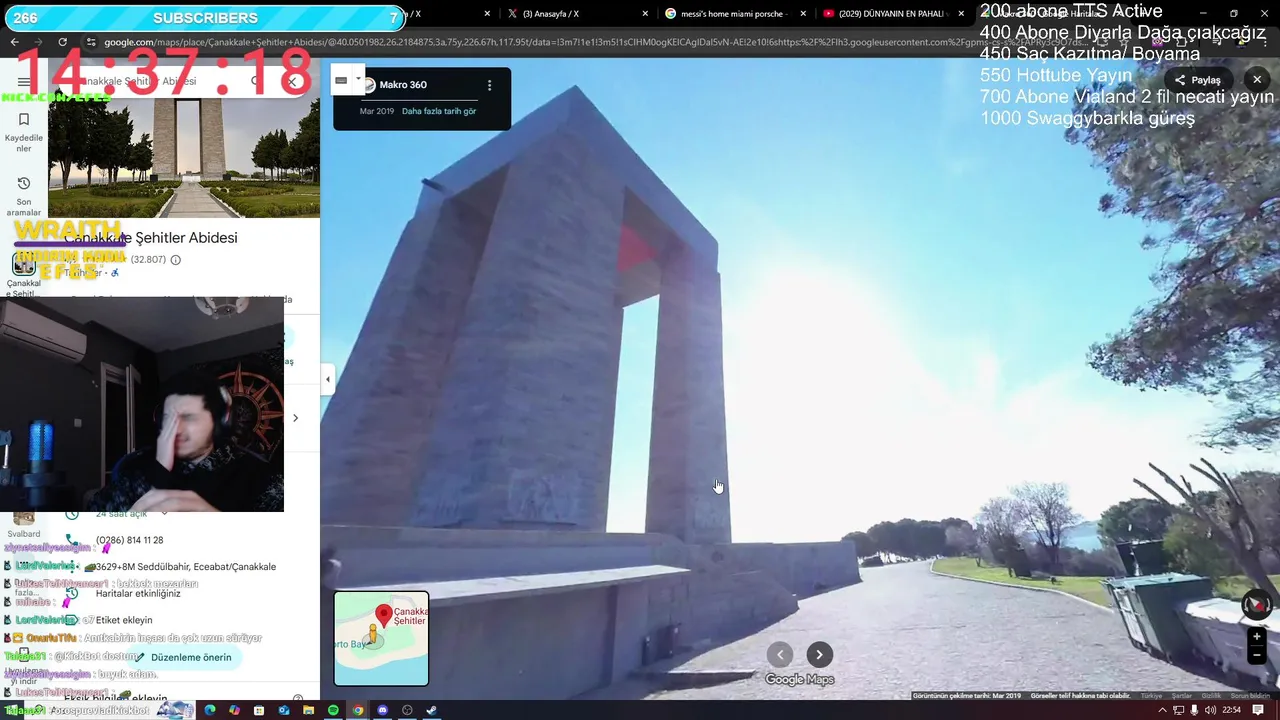Open Microsoft Edge from the taskbar
This screenshot has height=720, width=1280.
210,710
